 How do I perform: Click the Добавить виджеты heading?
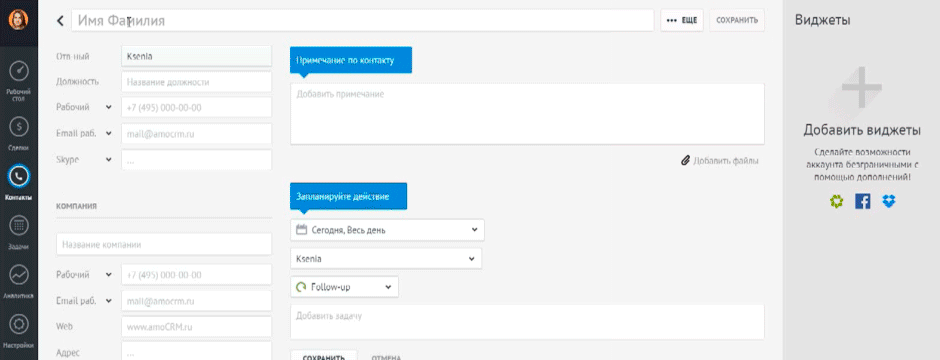[x=862, y=131]
